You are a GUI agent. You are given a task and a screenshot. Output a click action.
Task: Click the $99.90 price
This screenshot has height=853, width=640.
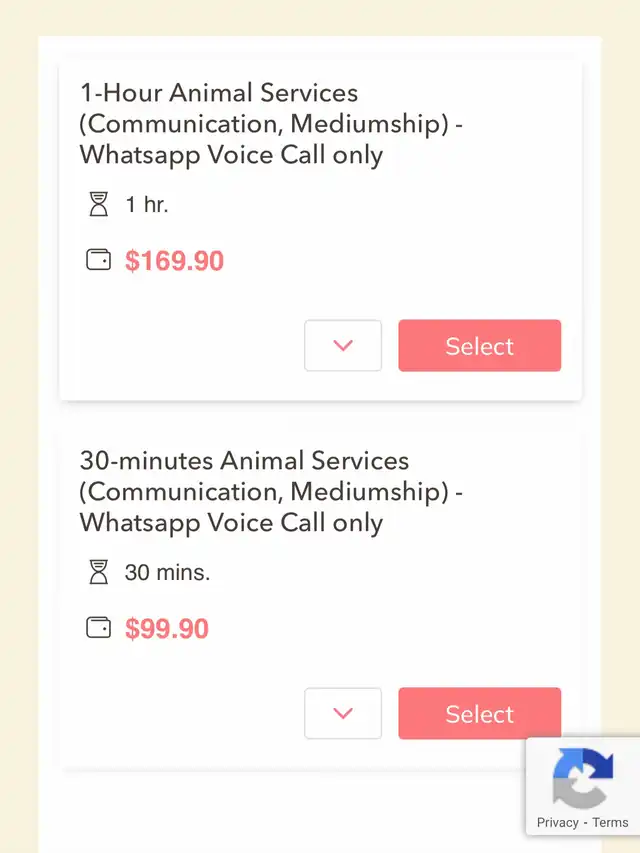tap(167, 629)
